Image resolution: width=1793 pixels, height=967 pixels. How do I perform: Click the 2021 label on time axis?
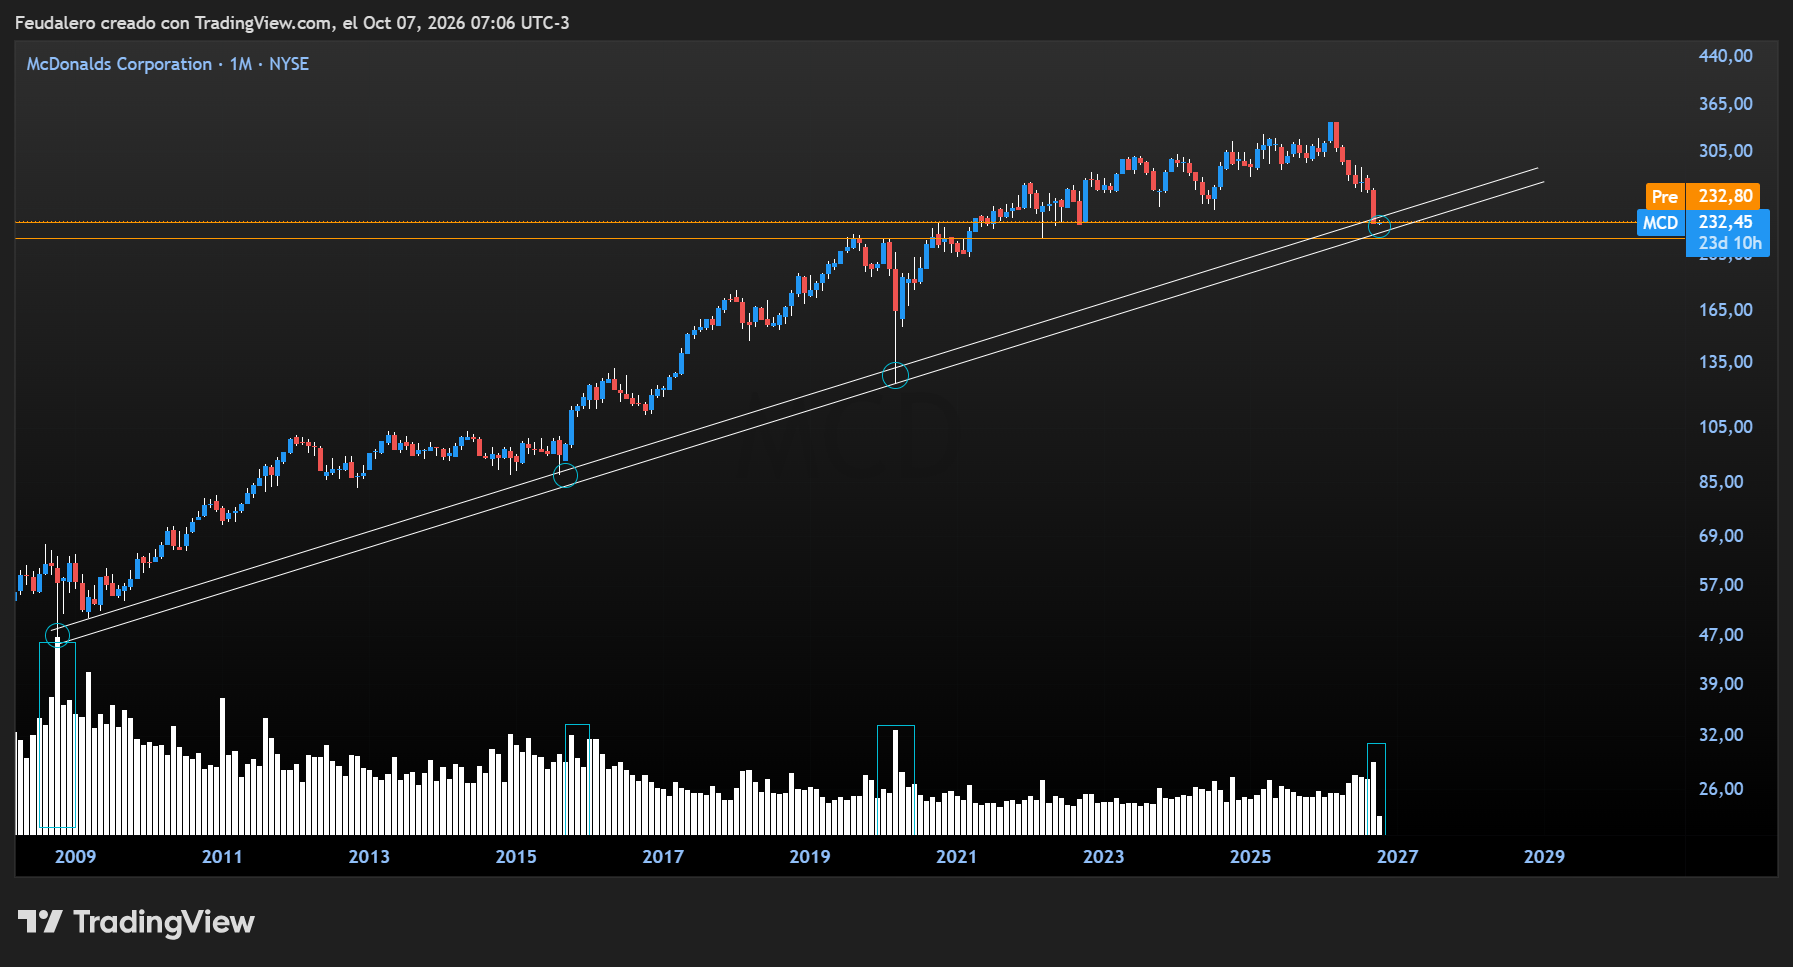(957, 857)
